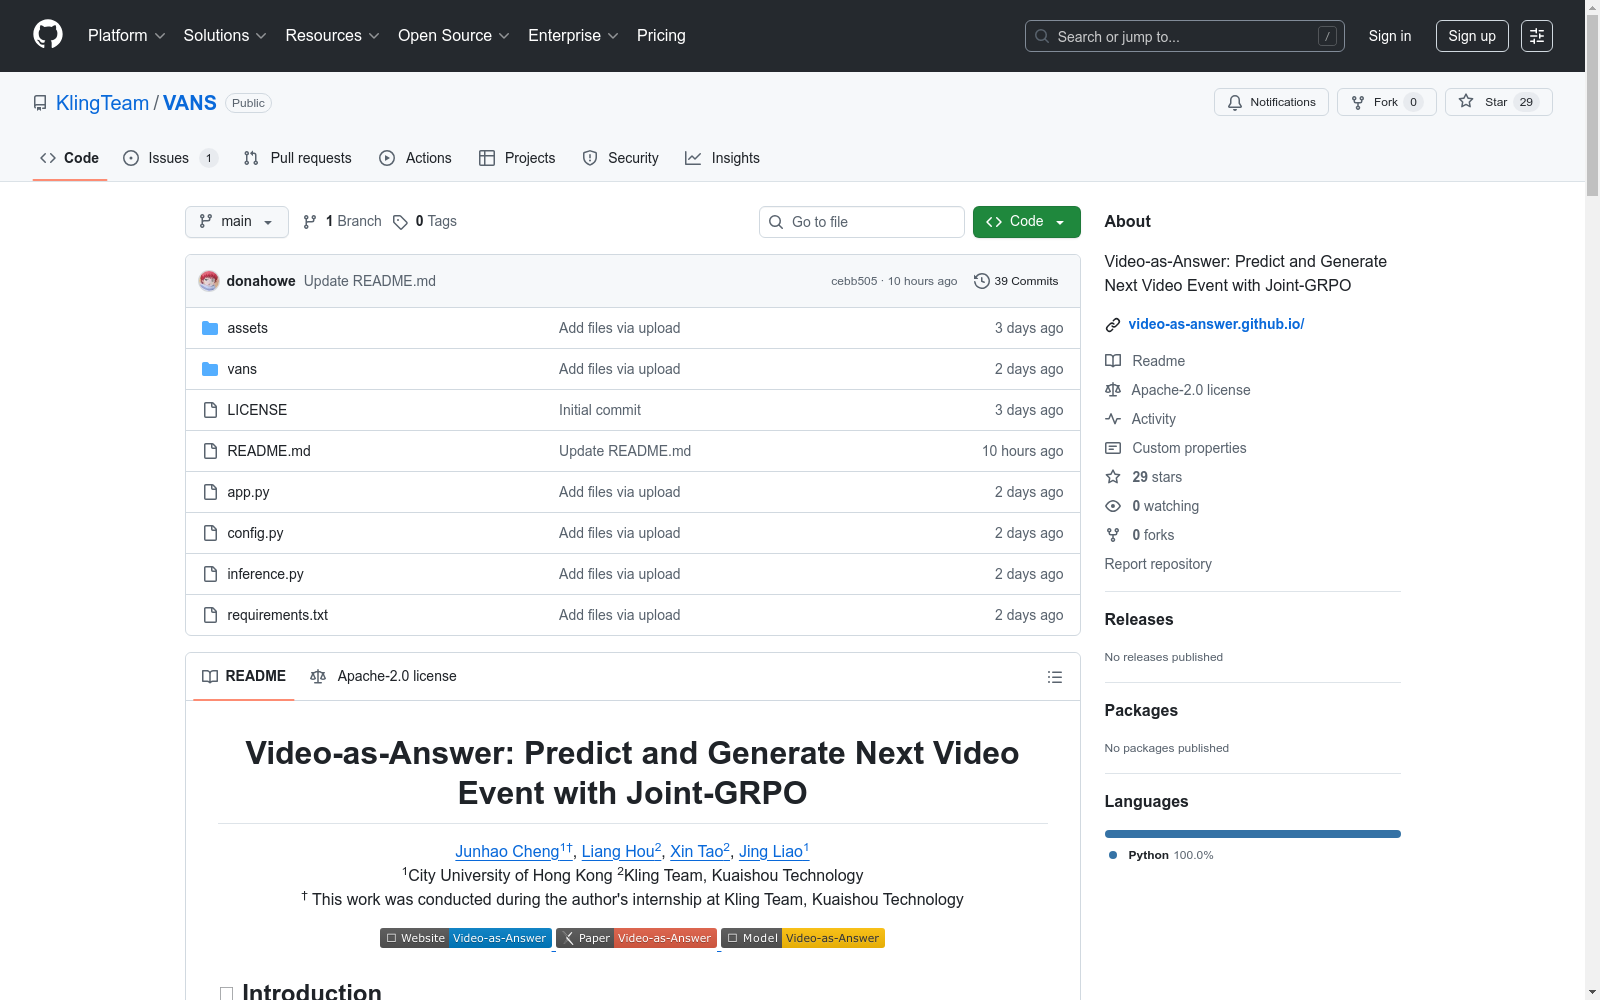The height and width of the screenshot is (1000, 1600).
Task: Open the KlingTeam organization link
Action: click(x=102, y=103)
